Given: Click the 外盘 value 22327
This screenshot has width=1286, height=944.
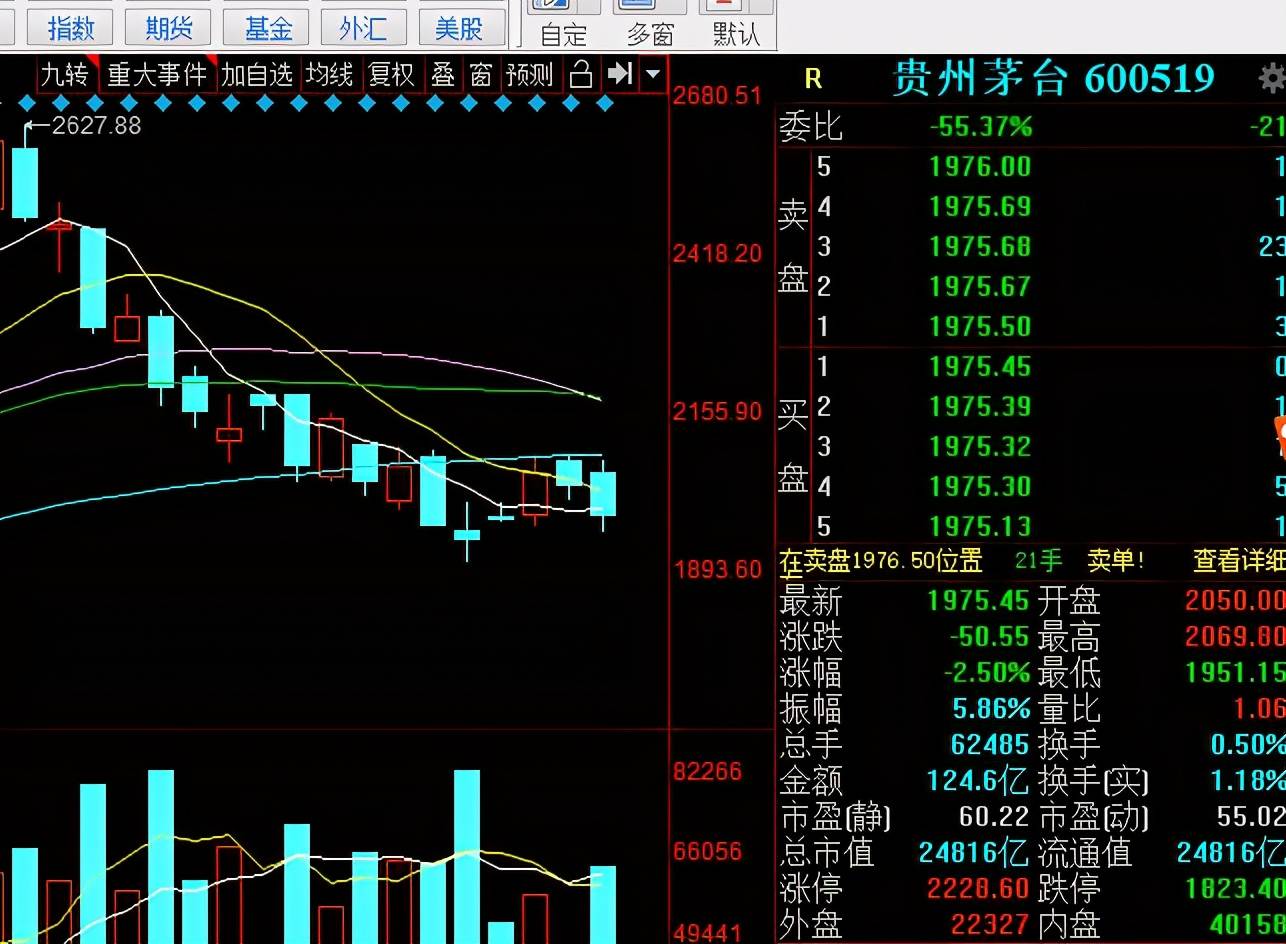Looking at the screenshot, I should [x=989, y=924].
